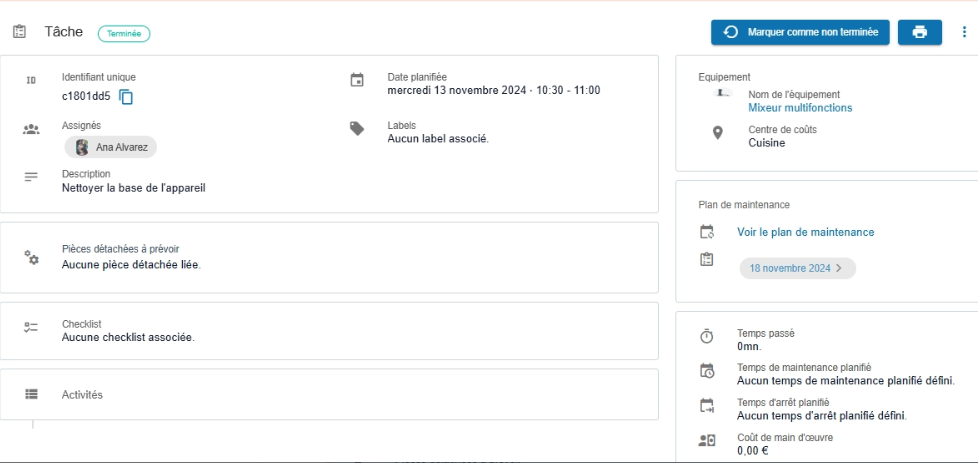Click Marquer comme non terminée button

800,32
